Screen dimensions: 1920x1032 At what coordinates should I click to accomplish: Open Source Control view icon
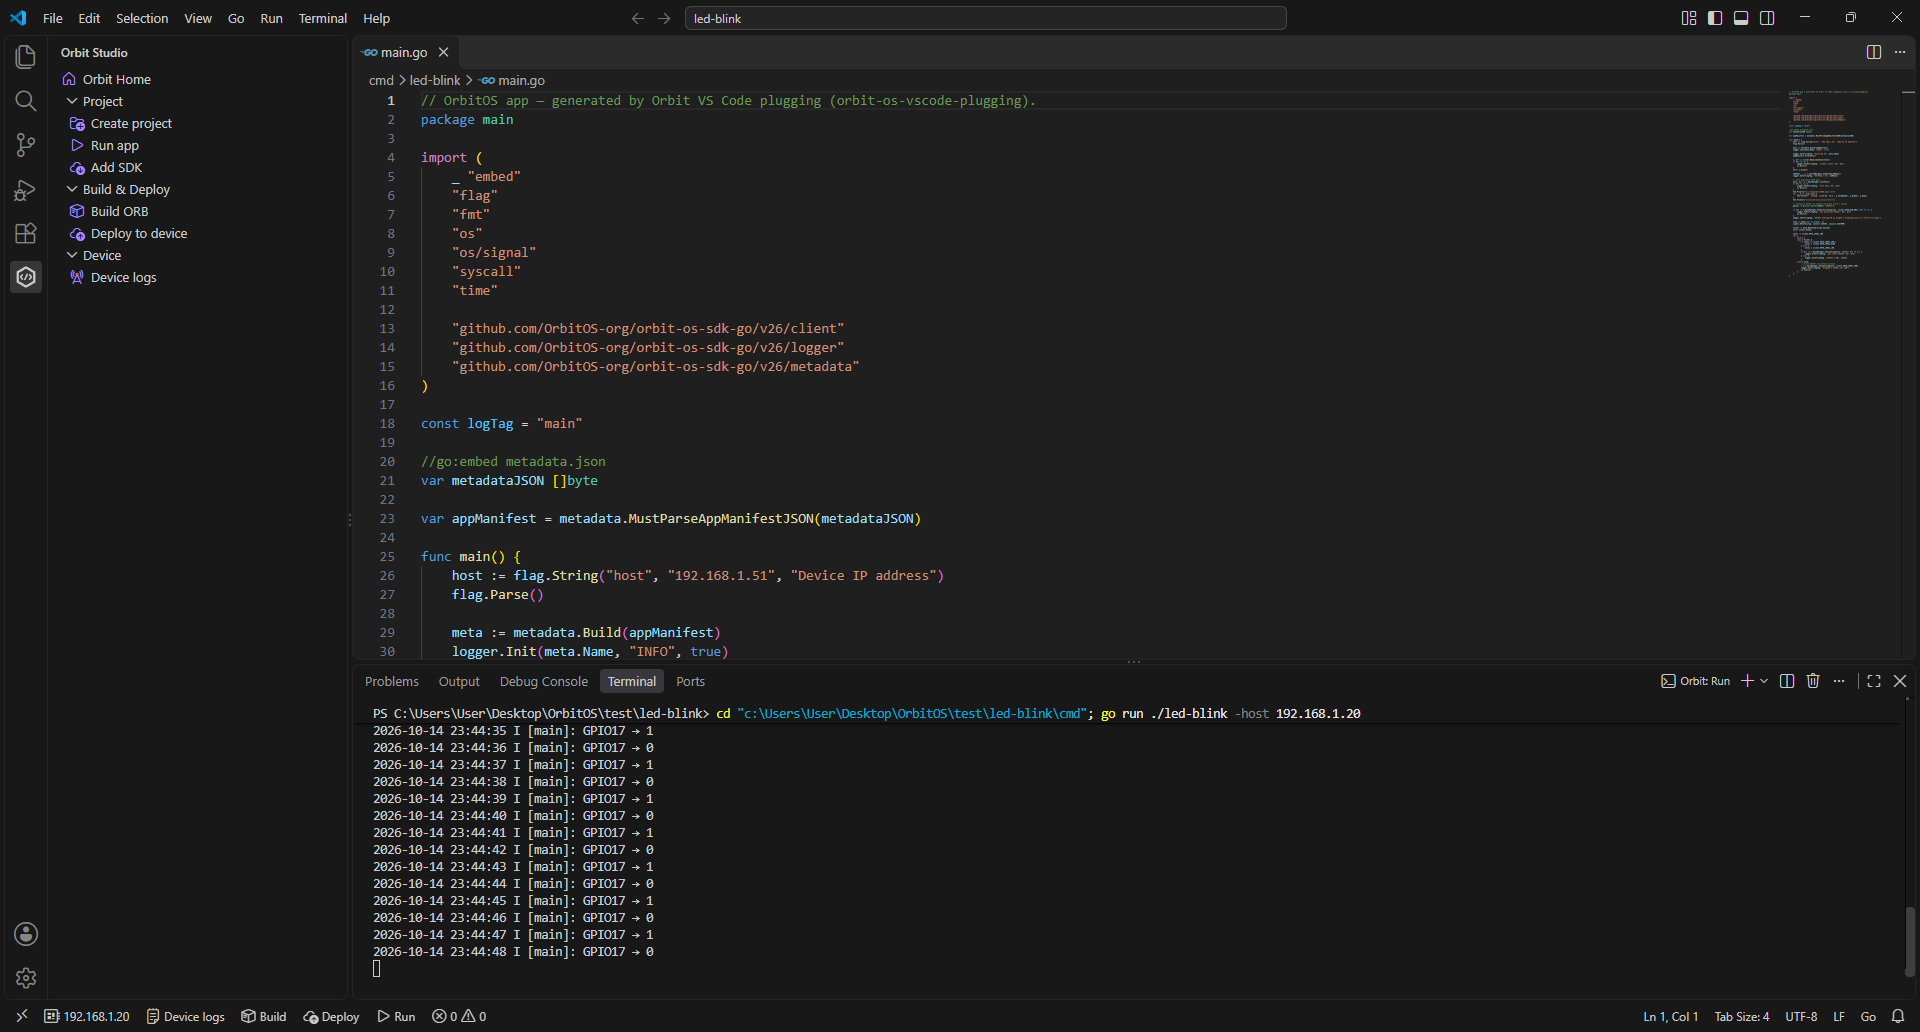26,145
